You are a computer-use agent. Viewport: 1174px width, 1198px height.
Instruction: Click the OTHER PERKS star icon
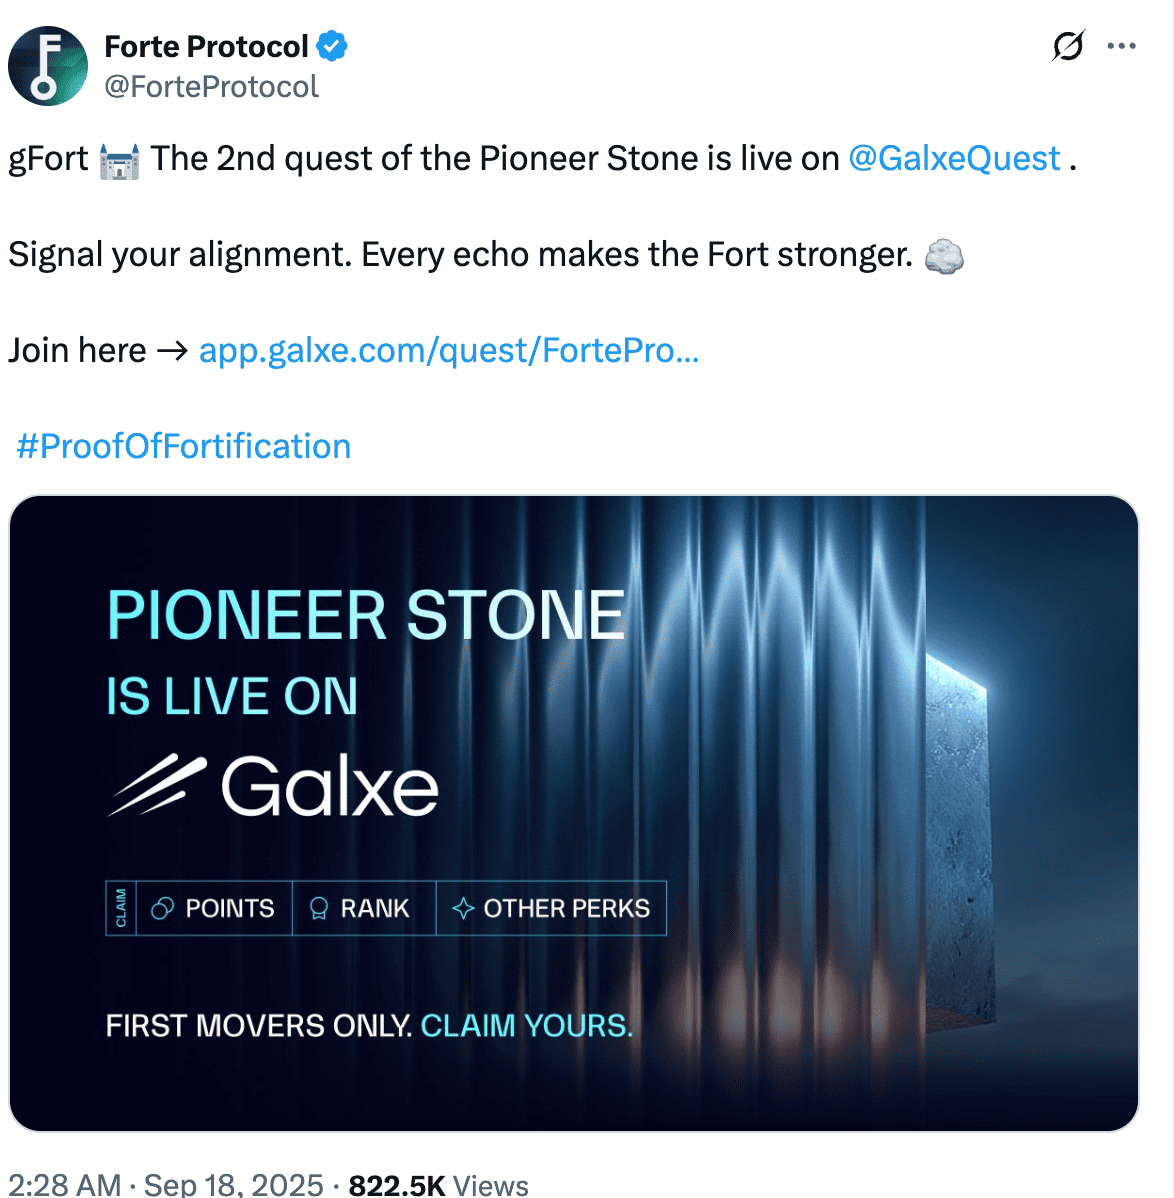coord(463,908)
